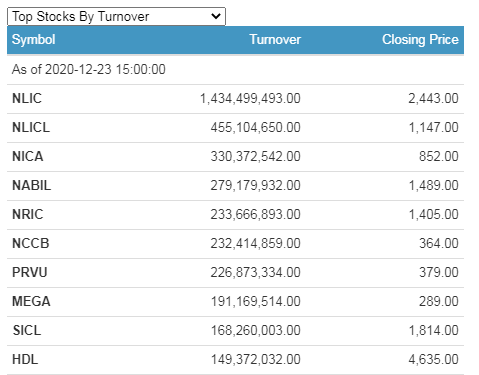The image size is (479, 375).
Task: Select the NLICL stock symbol
Action: (x=31, y=127)
